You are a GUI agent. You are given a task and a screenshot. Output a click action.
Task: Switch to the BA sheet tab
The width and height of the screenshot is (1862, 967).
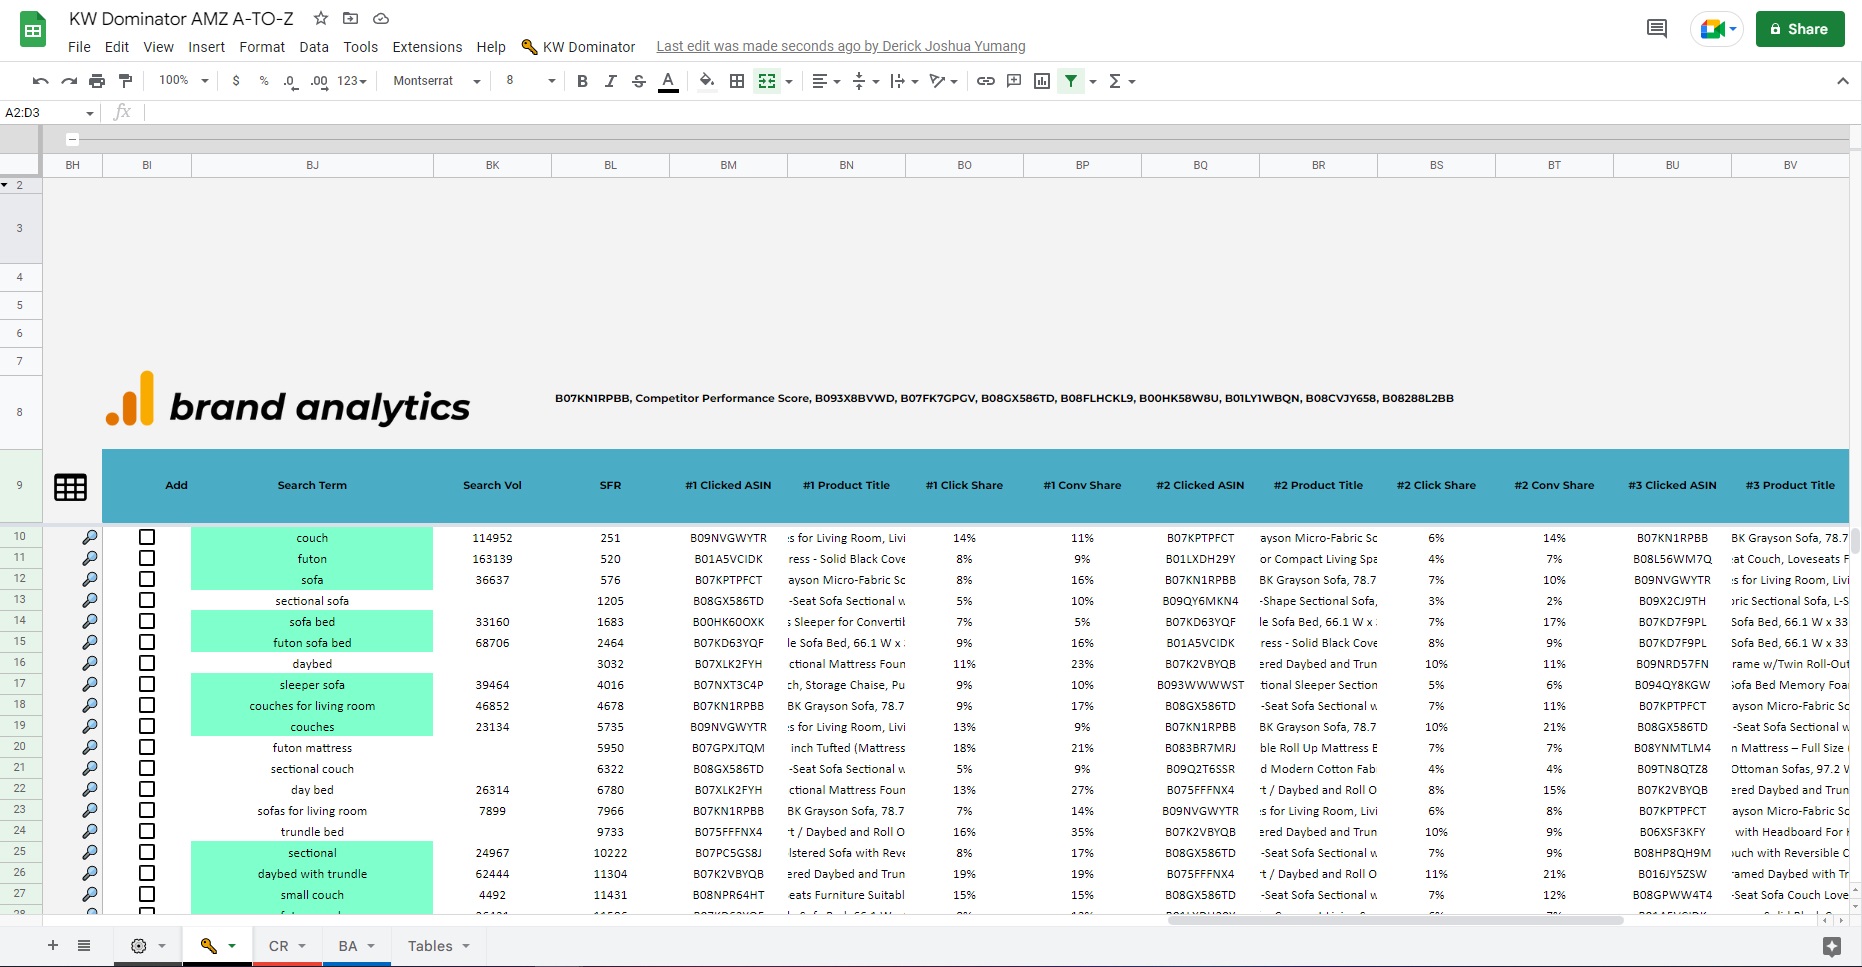pyautogui.click(x=356, y=946)
